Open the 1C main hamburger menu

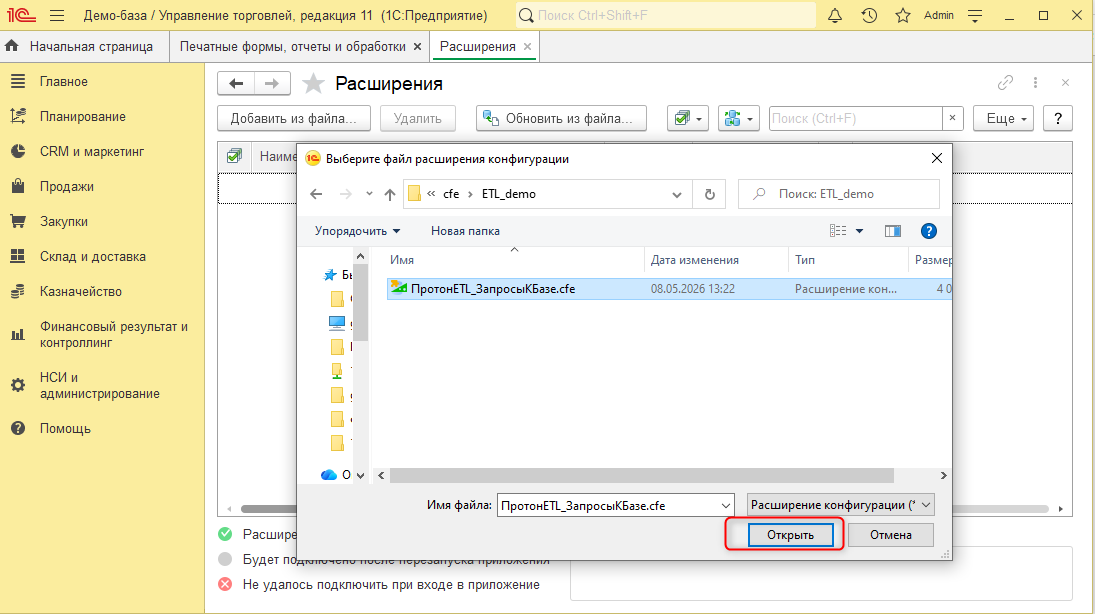click(x=57, y=15)
